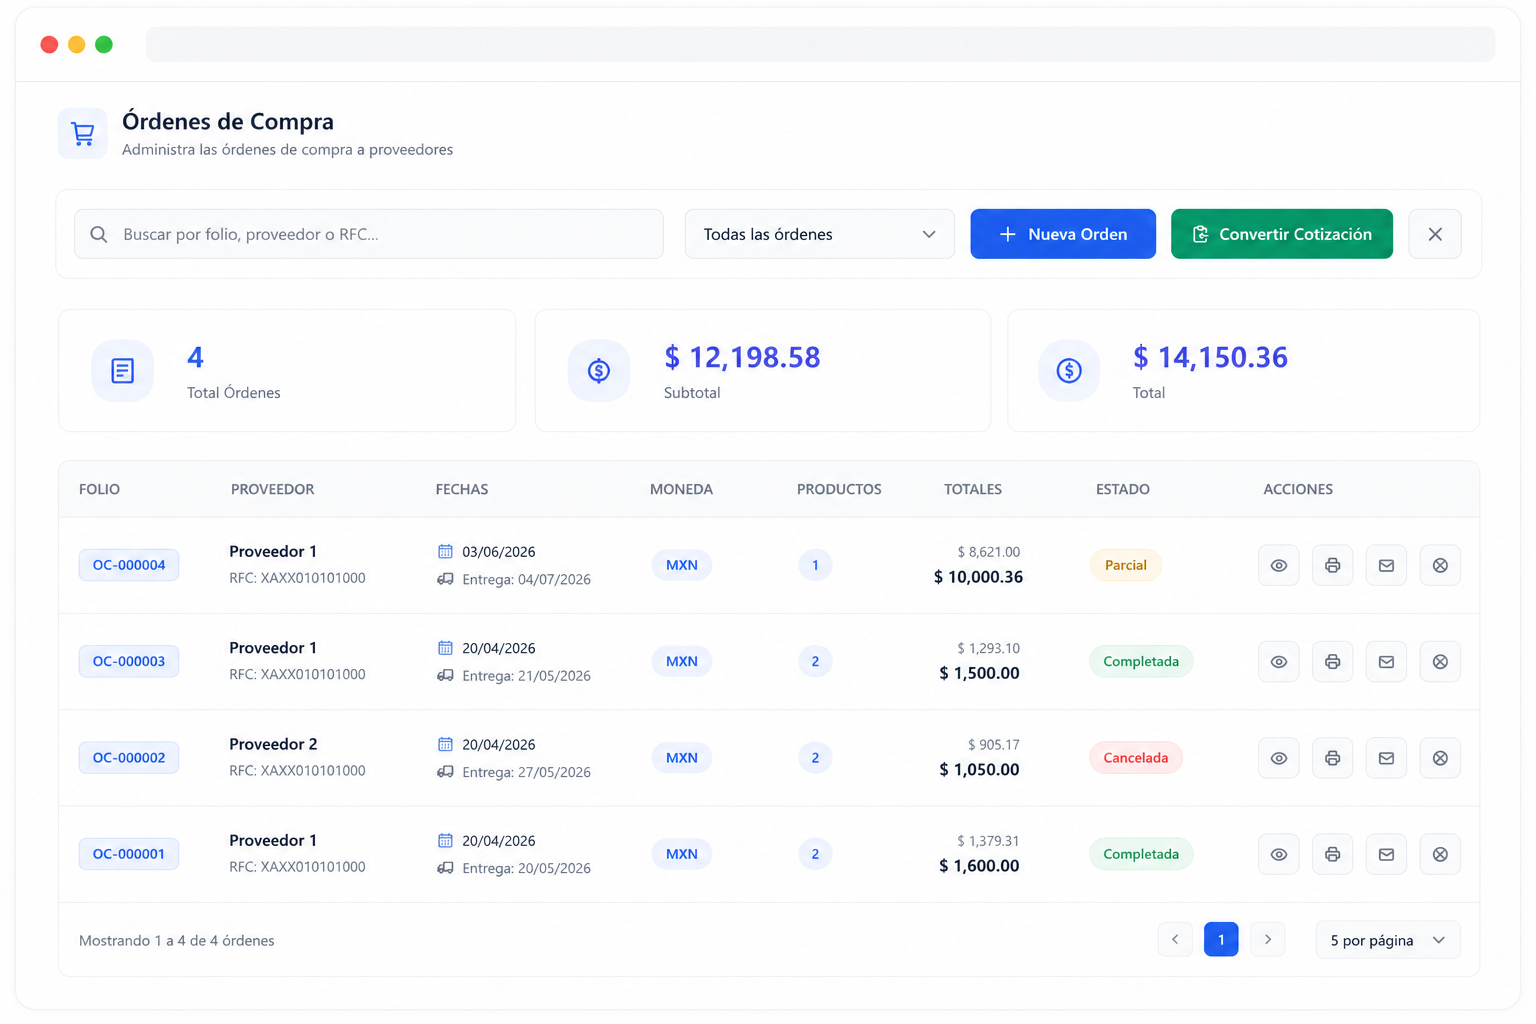Email order OC-000002

pos(1386,758)
